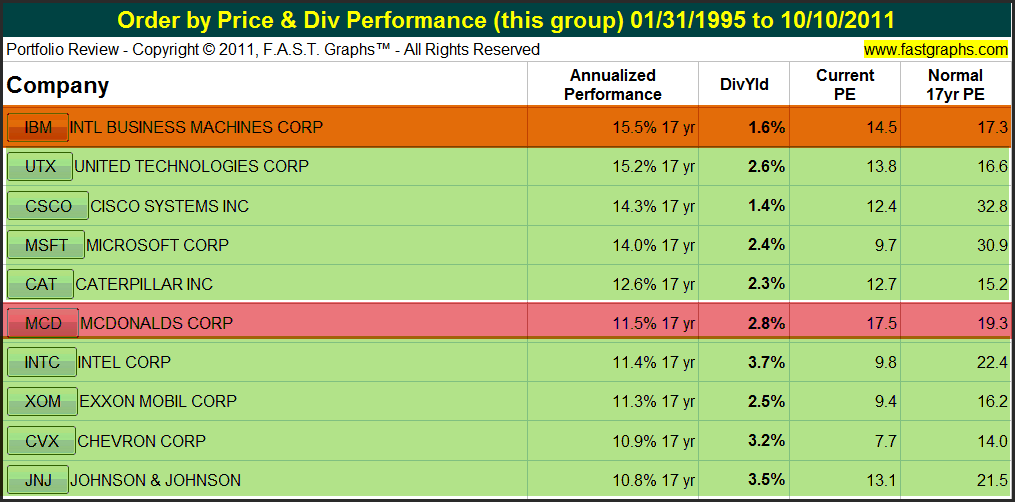Click CVX's current PE of 7.7
This screenshot has width=1015, height=502.
[886, 441]
